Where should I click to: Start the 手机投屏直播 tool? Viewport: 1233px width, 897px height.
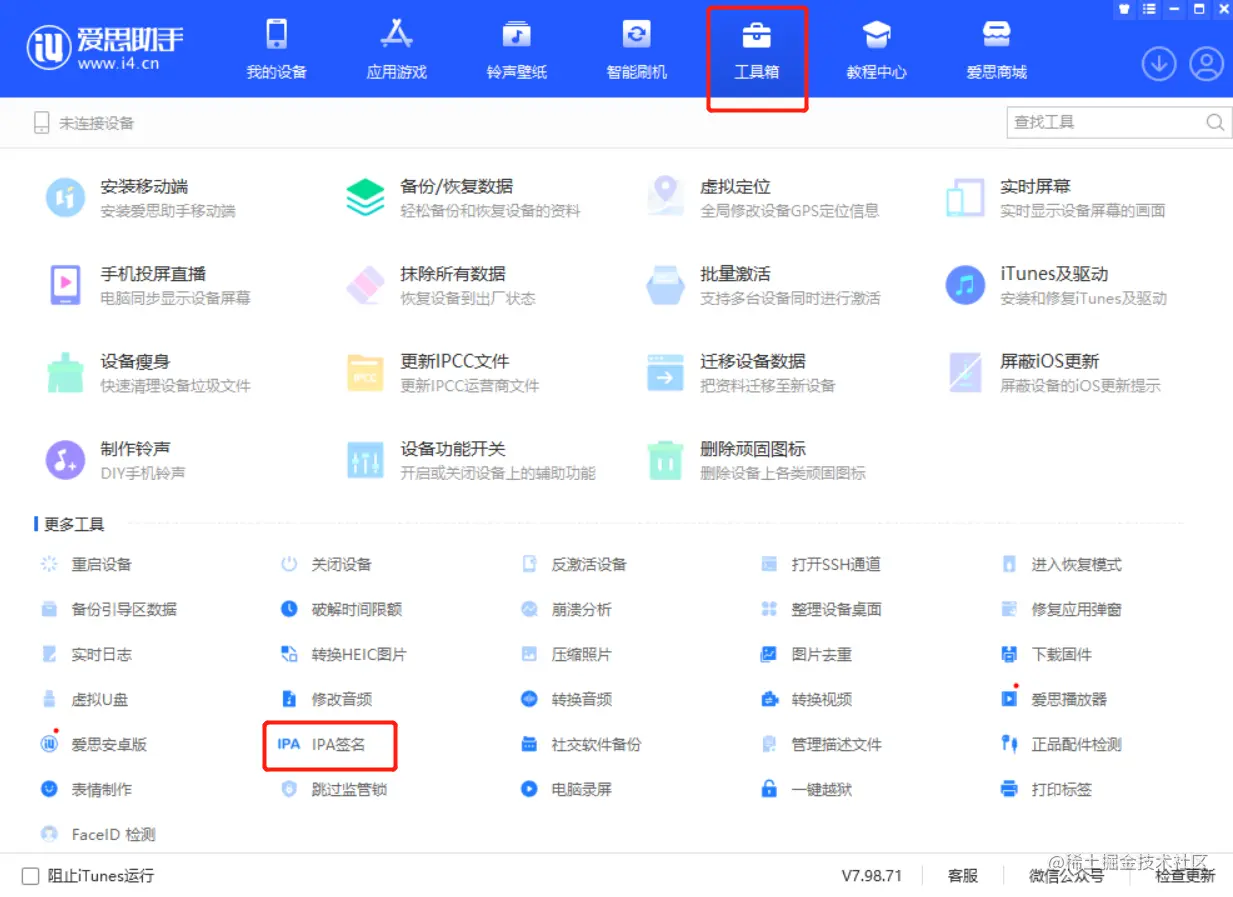148,285
